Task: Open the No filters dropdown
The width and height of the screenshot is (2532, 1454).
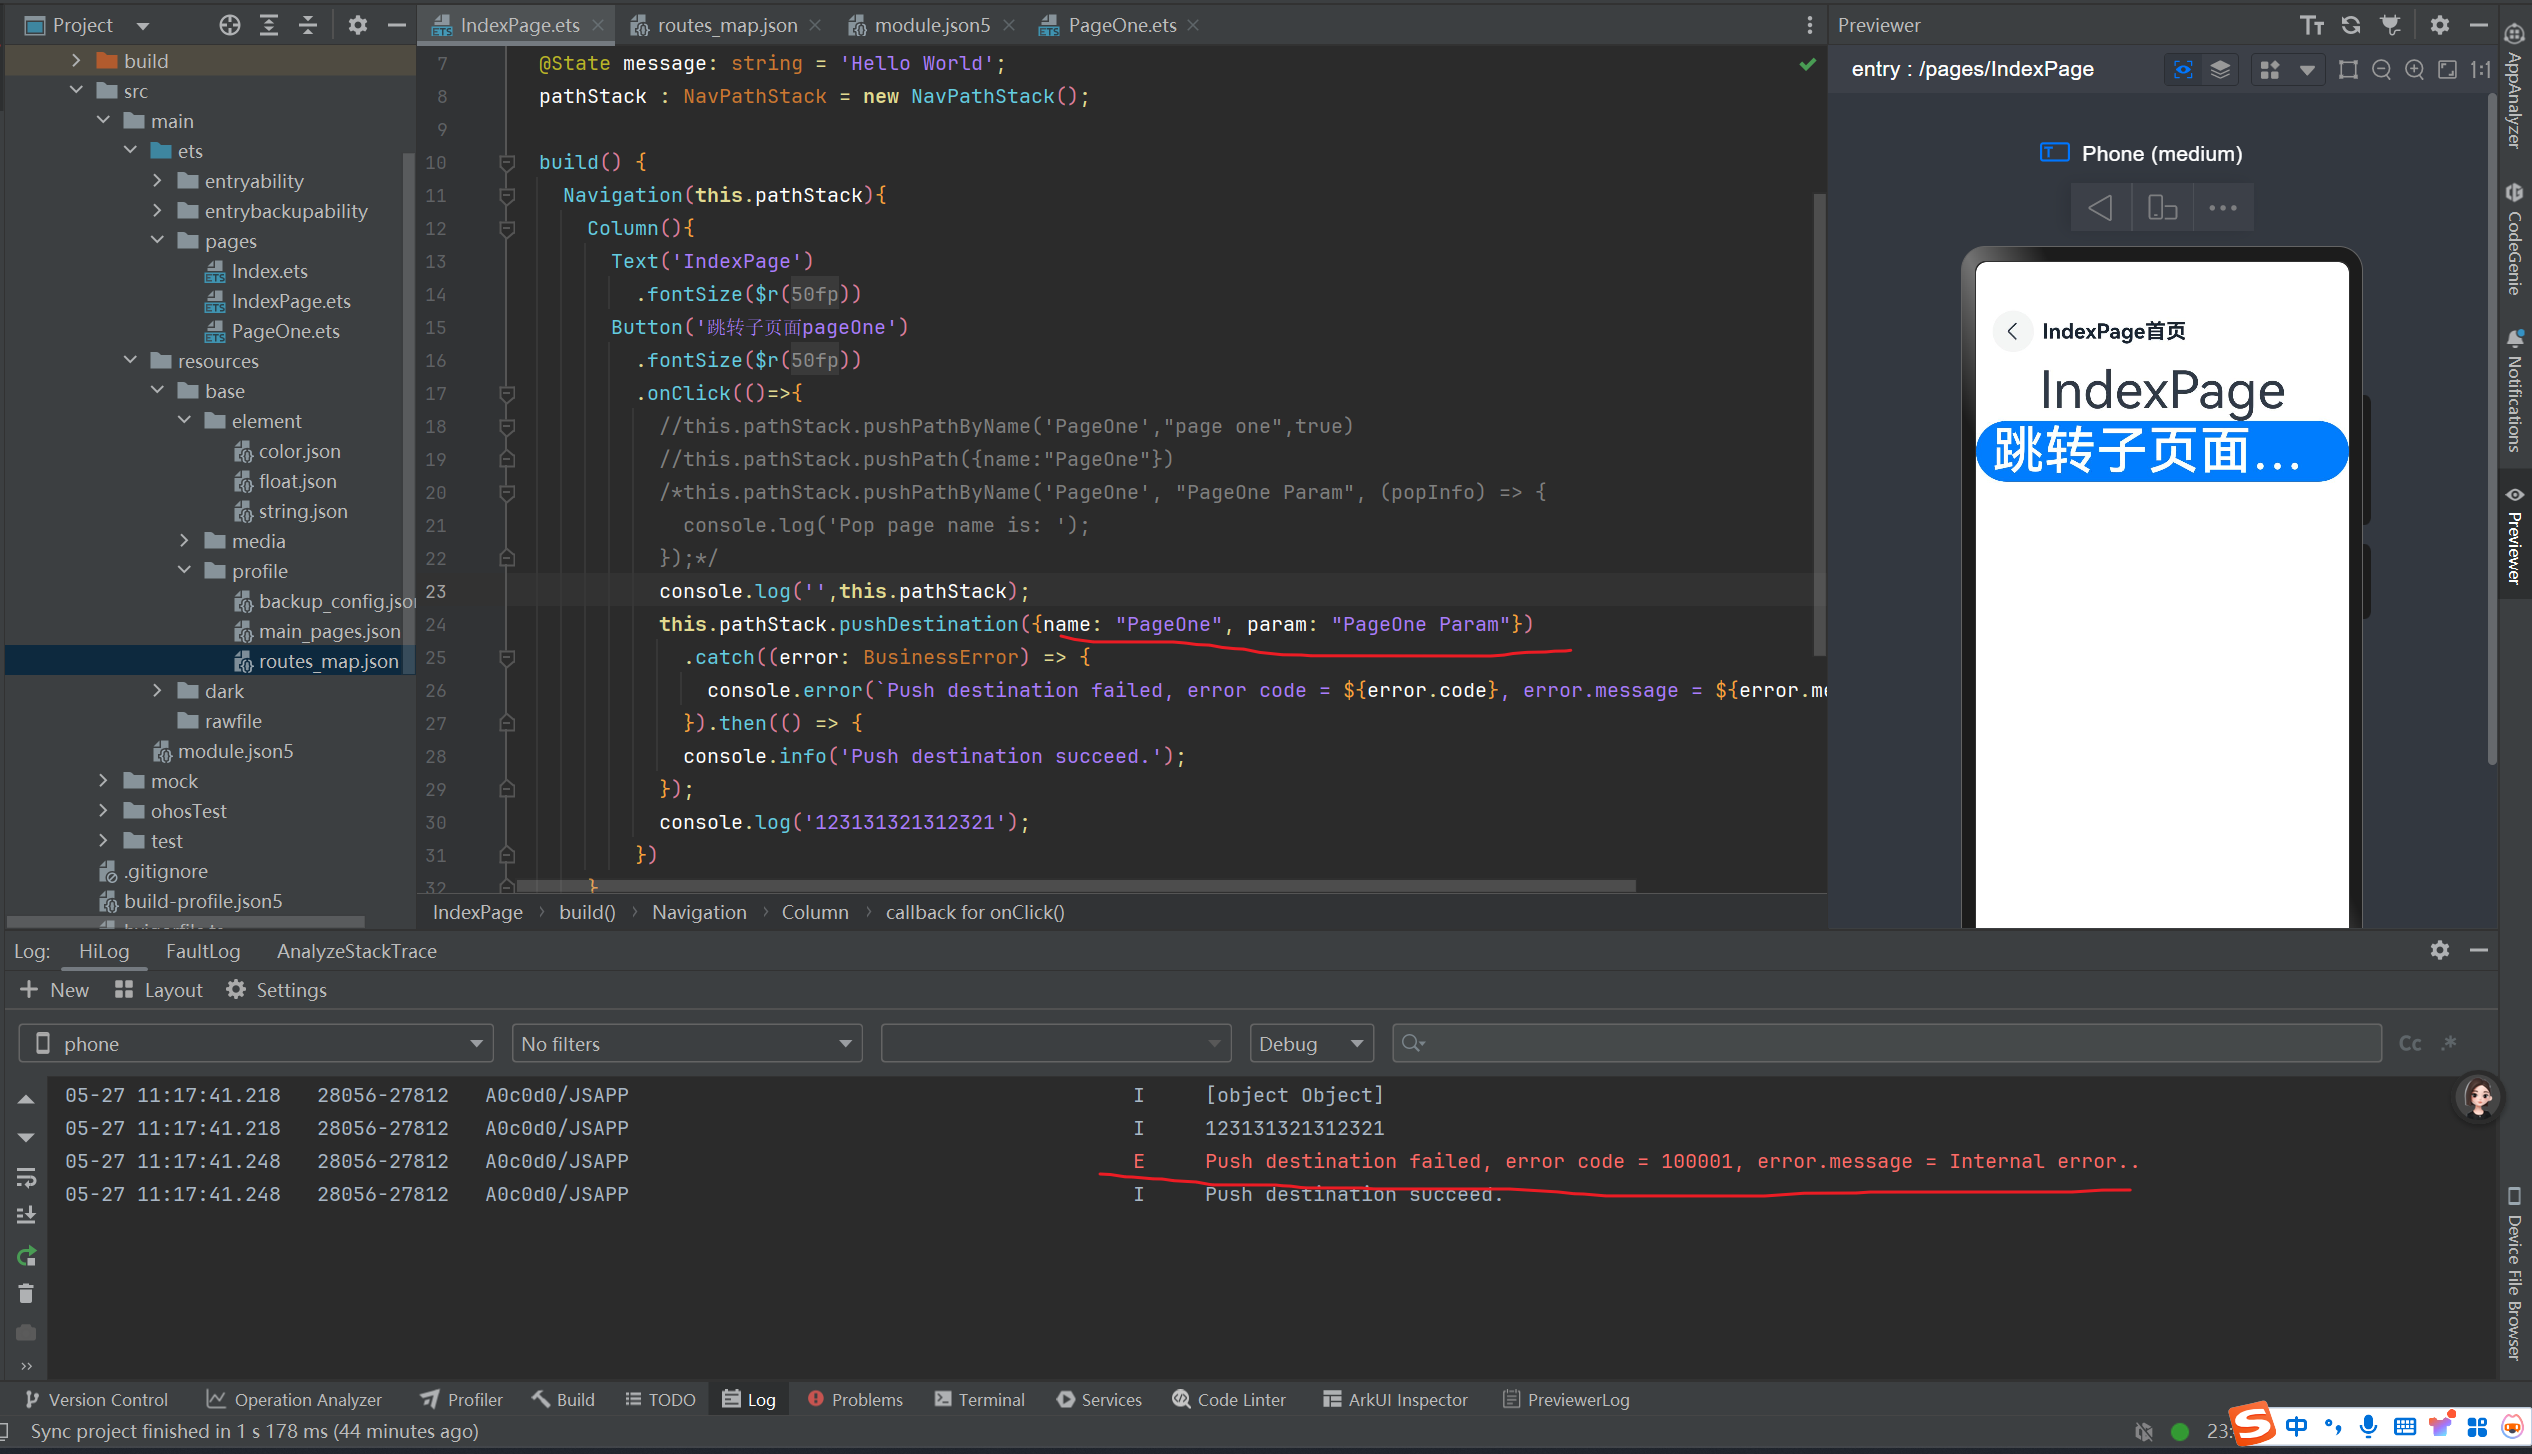Action: click(x=686, y=1044)
